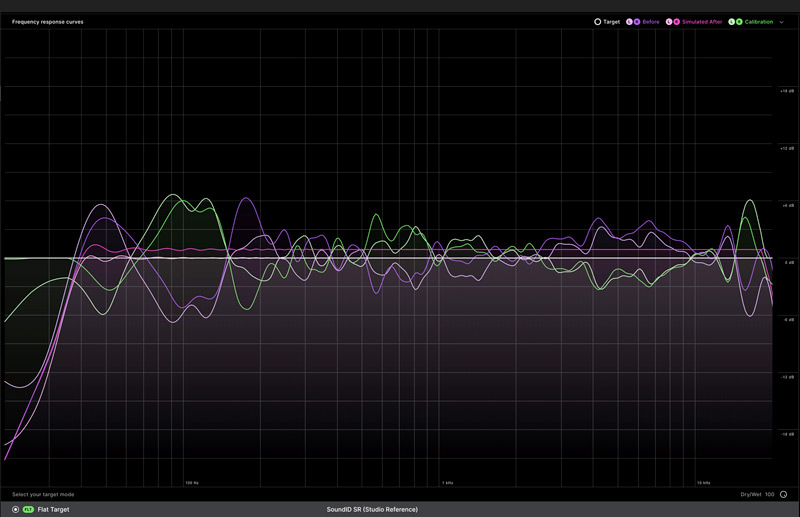Click the Before legend label
This screenshot has width=800, height=517.
click(x=650, y=21)
